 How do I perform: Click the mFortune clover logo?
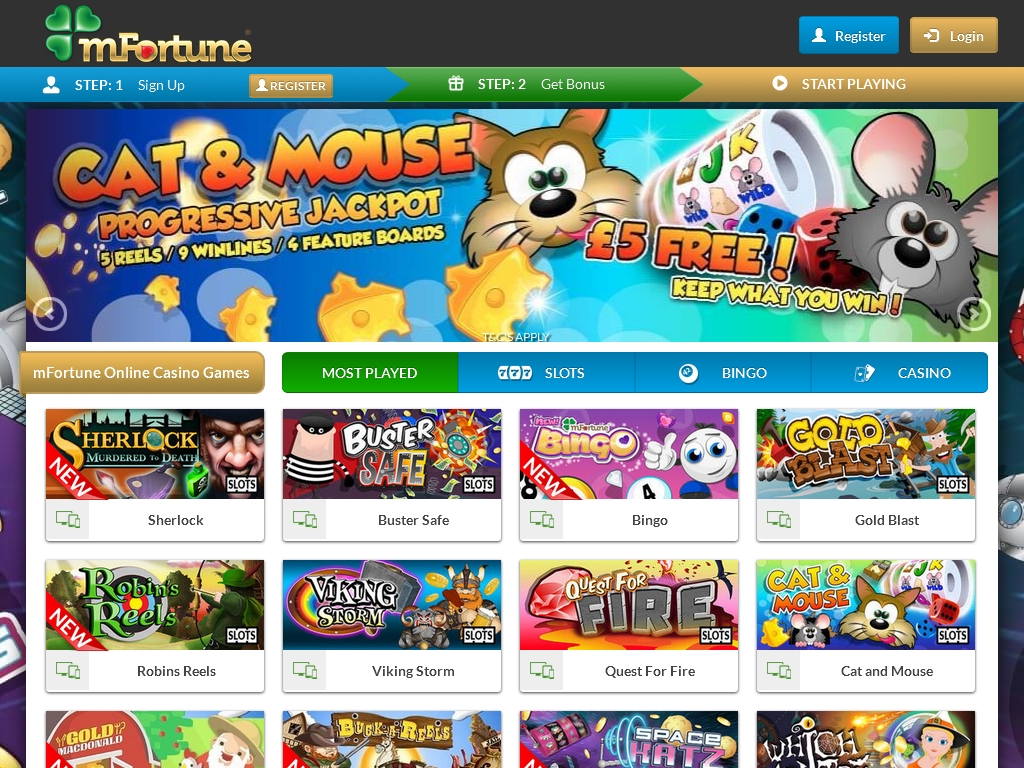point(148,34)
